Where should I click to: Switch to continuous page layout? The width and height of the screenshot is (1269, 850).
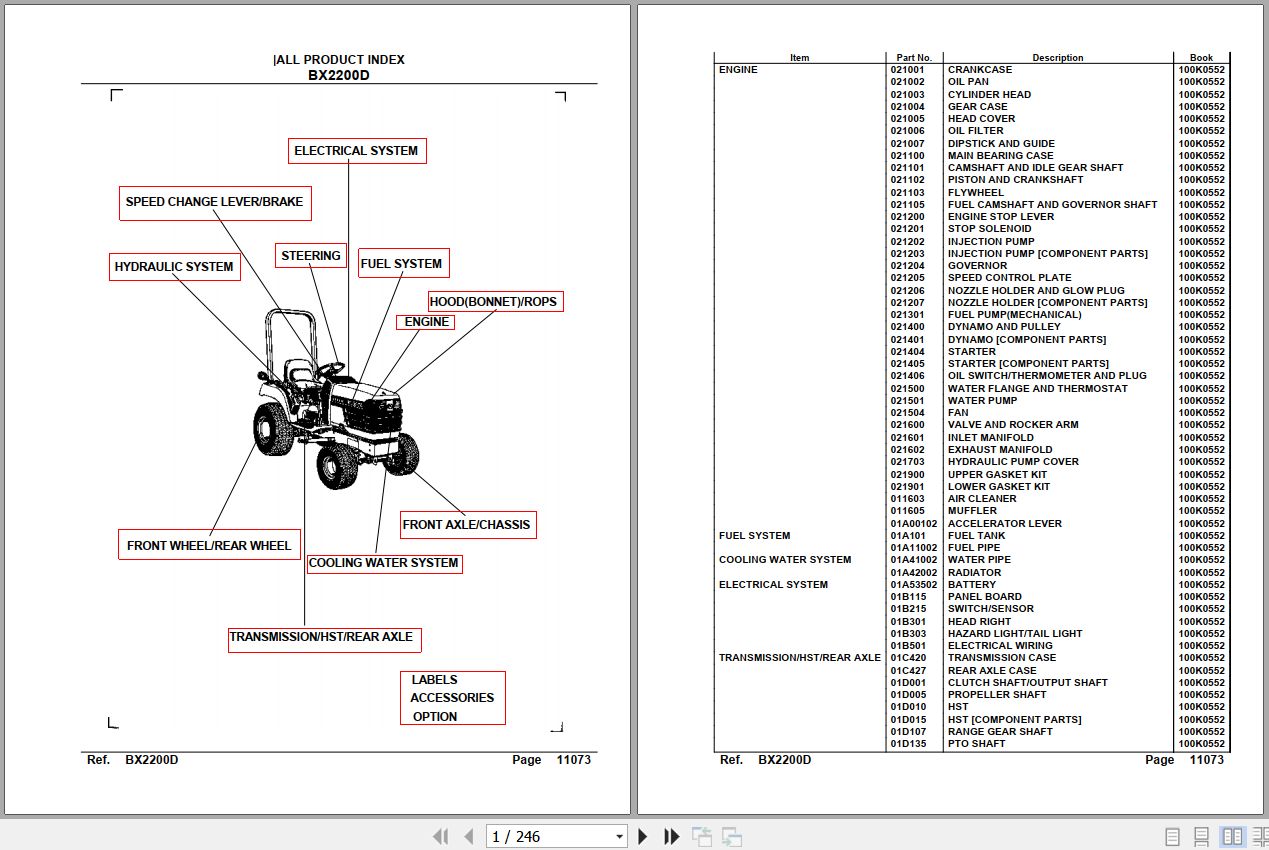[1202, 837]
